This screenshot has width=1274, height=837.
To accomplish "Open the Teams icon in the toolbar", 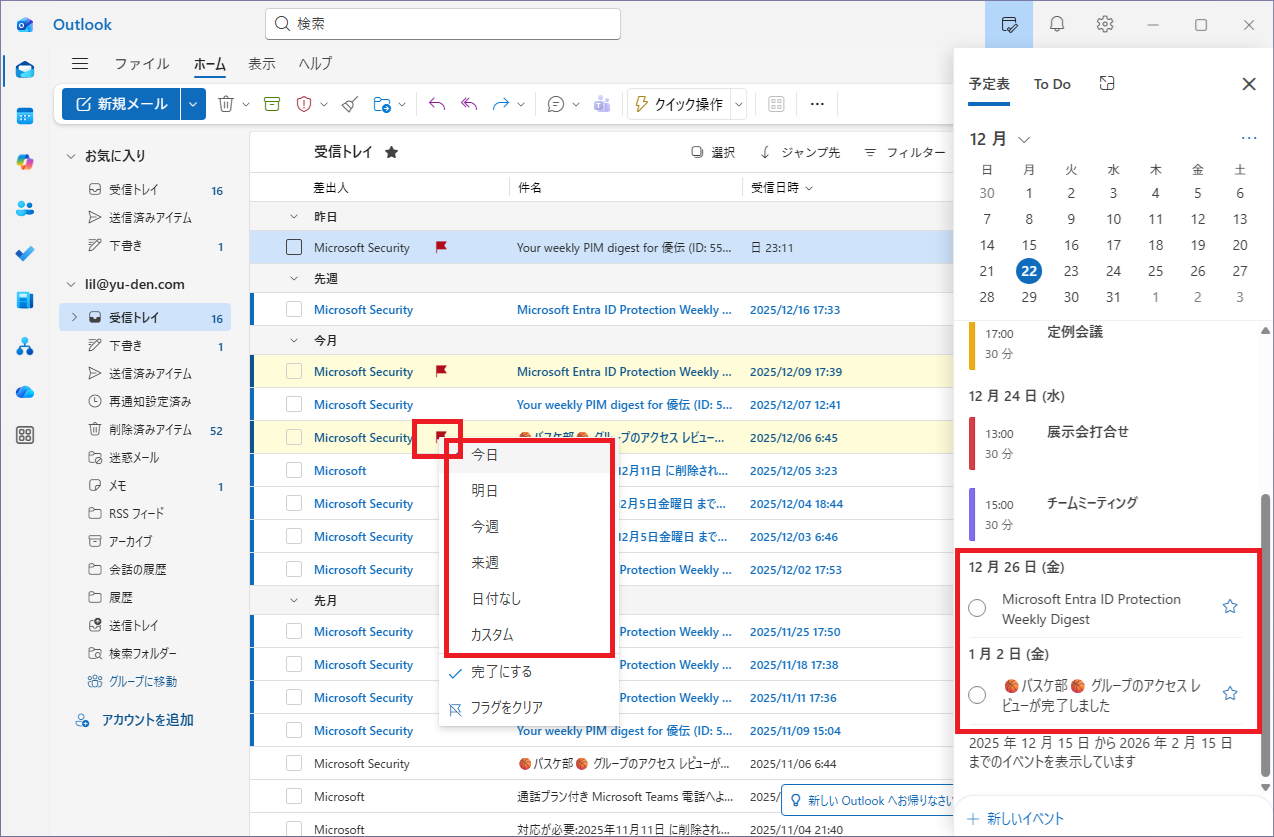I will tap(603, 104).
